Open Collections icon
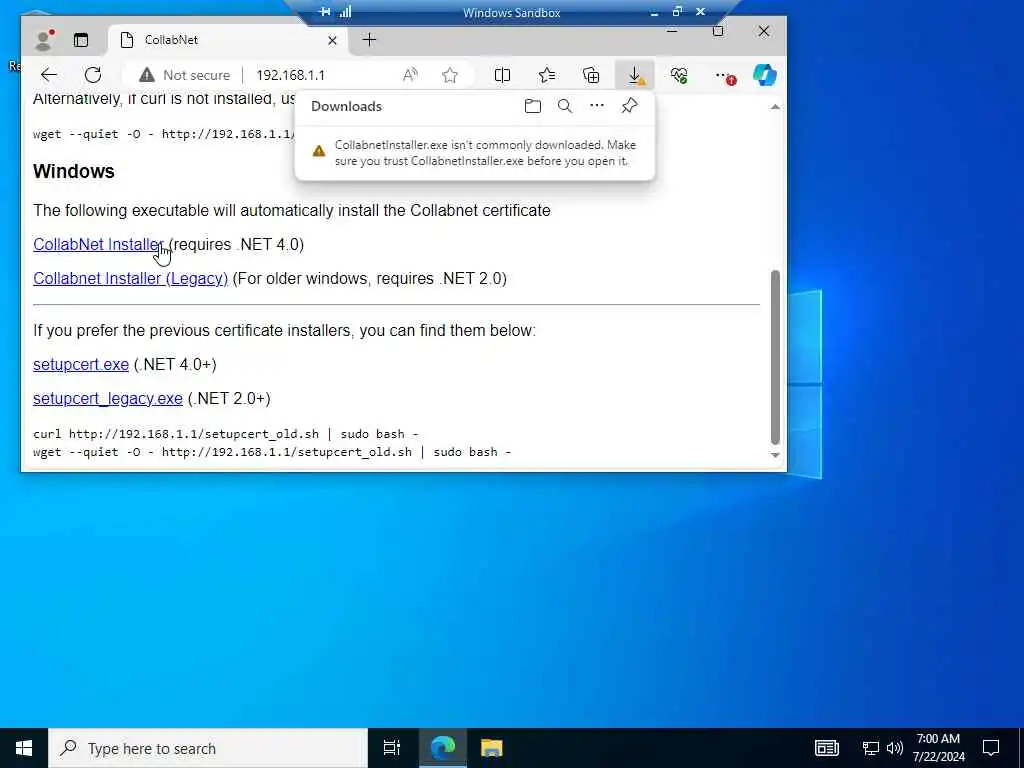Image resolution: width=1024 pixels, height=768 pixels. 591,75
